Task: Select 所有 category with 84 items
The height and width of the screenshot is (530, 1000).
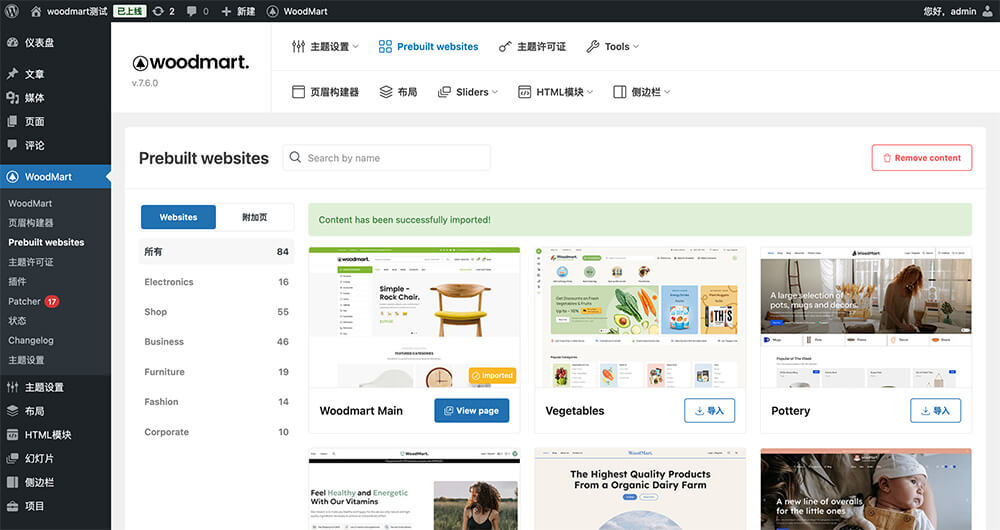Action: (216, 251)
